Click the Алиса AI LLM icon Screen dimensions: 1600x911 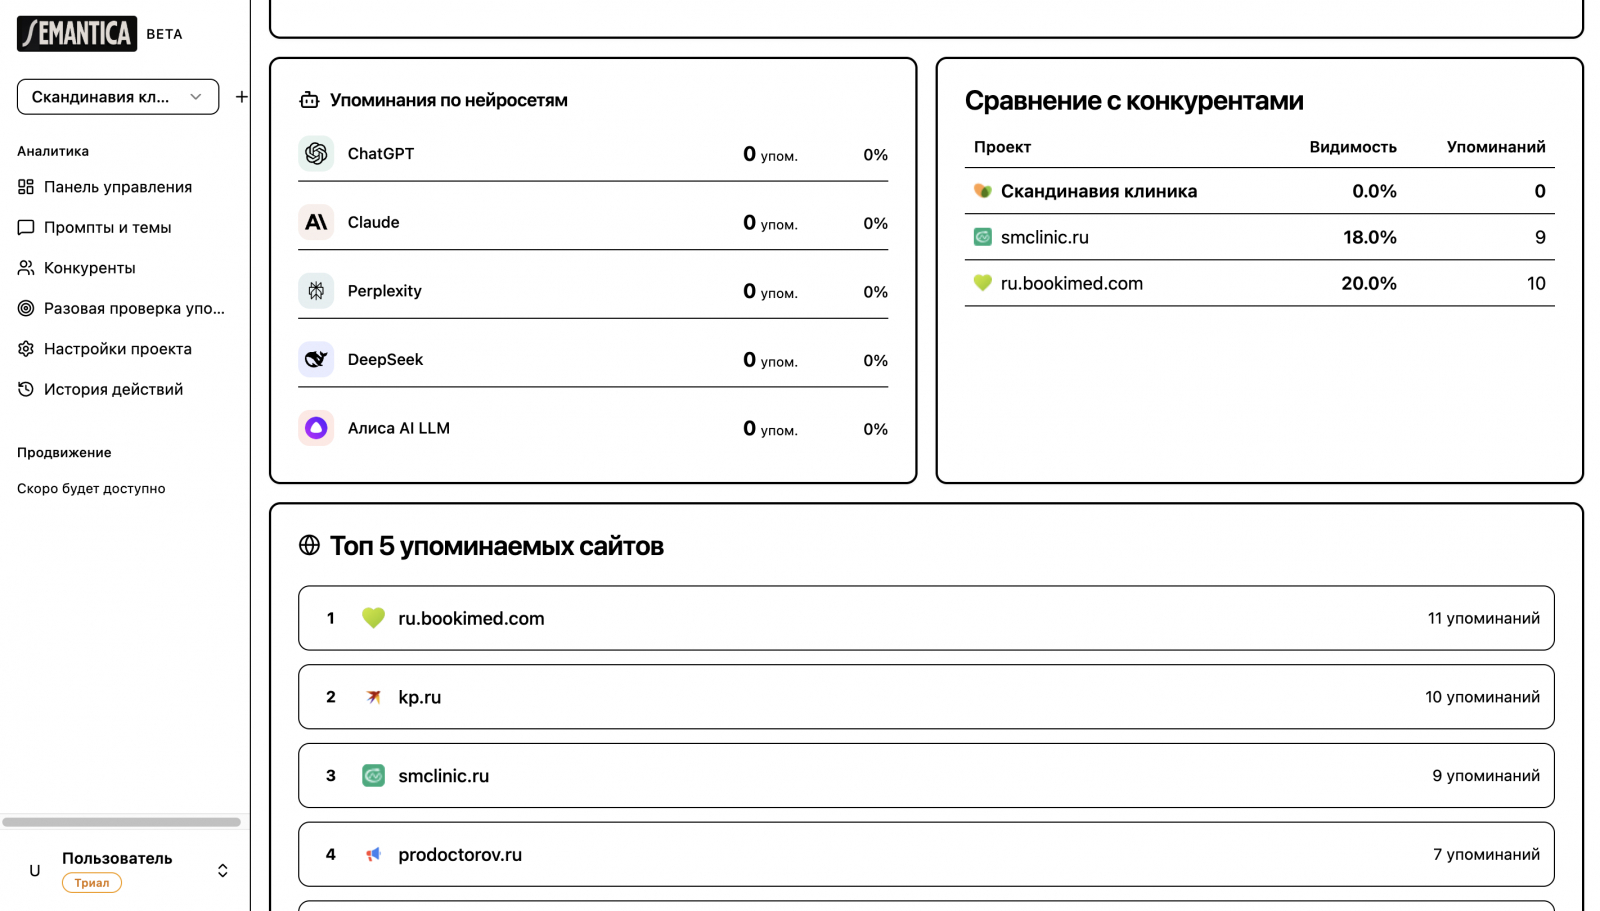(316, 428)
